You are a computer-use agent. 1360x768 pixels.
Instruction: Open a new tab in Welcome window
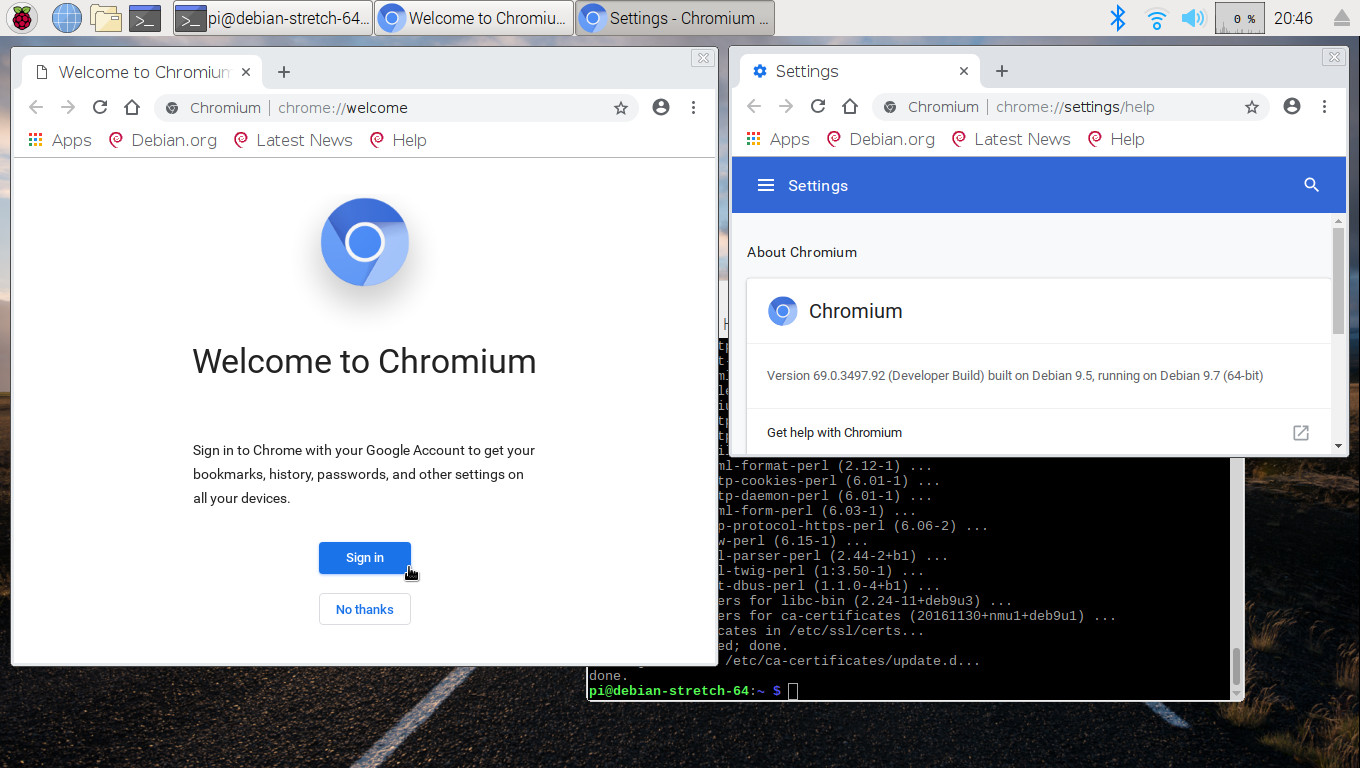click(284, 72)
